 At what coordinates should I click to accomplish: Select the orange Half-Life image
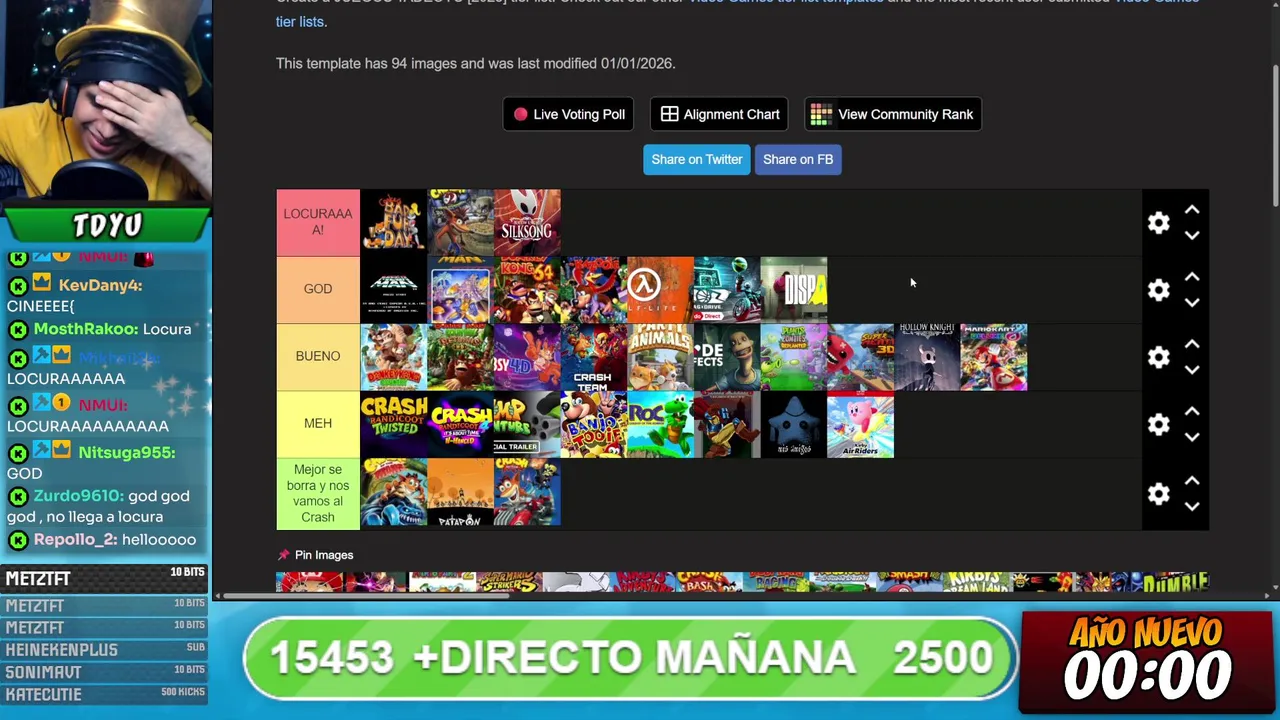pyautogui.click(x=660, y=290)
